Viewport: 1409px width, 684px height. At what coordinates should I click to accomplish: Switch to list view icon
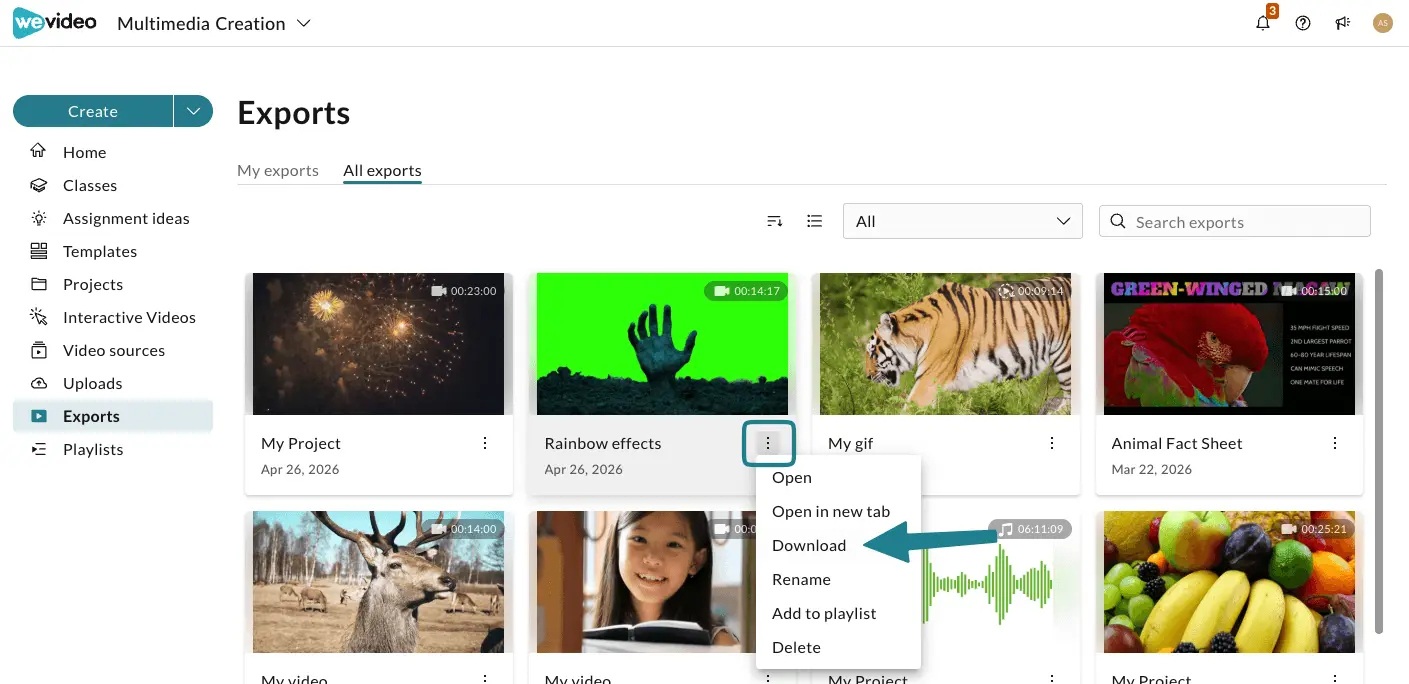815,221
